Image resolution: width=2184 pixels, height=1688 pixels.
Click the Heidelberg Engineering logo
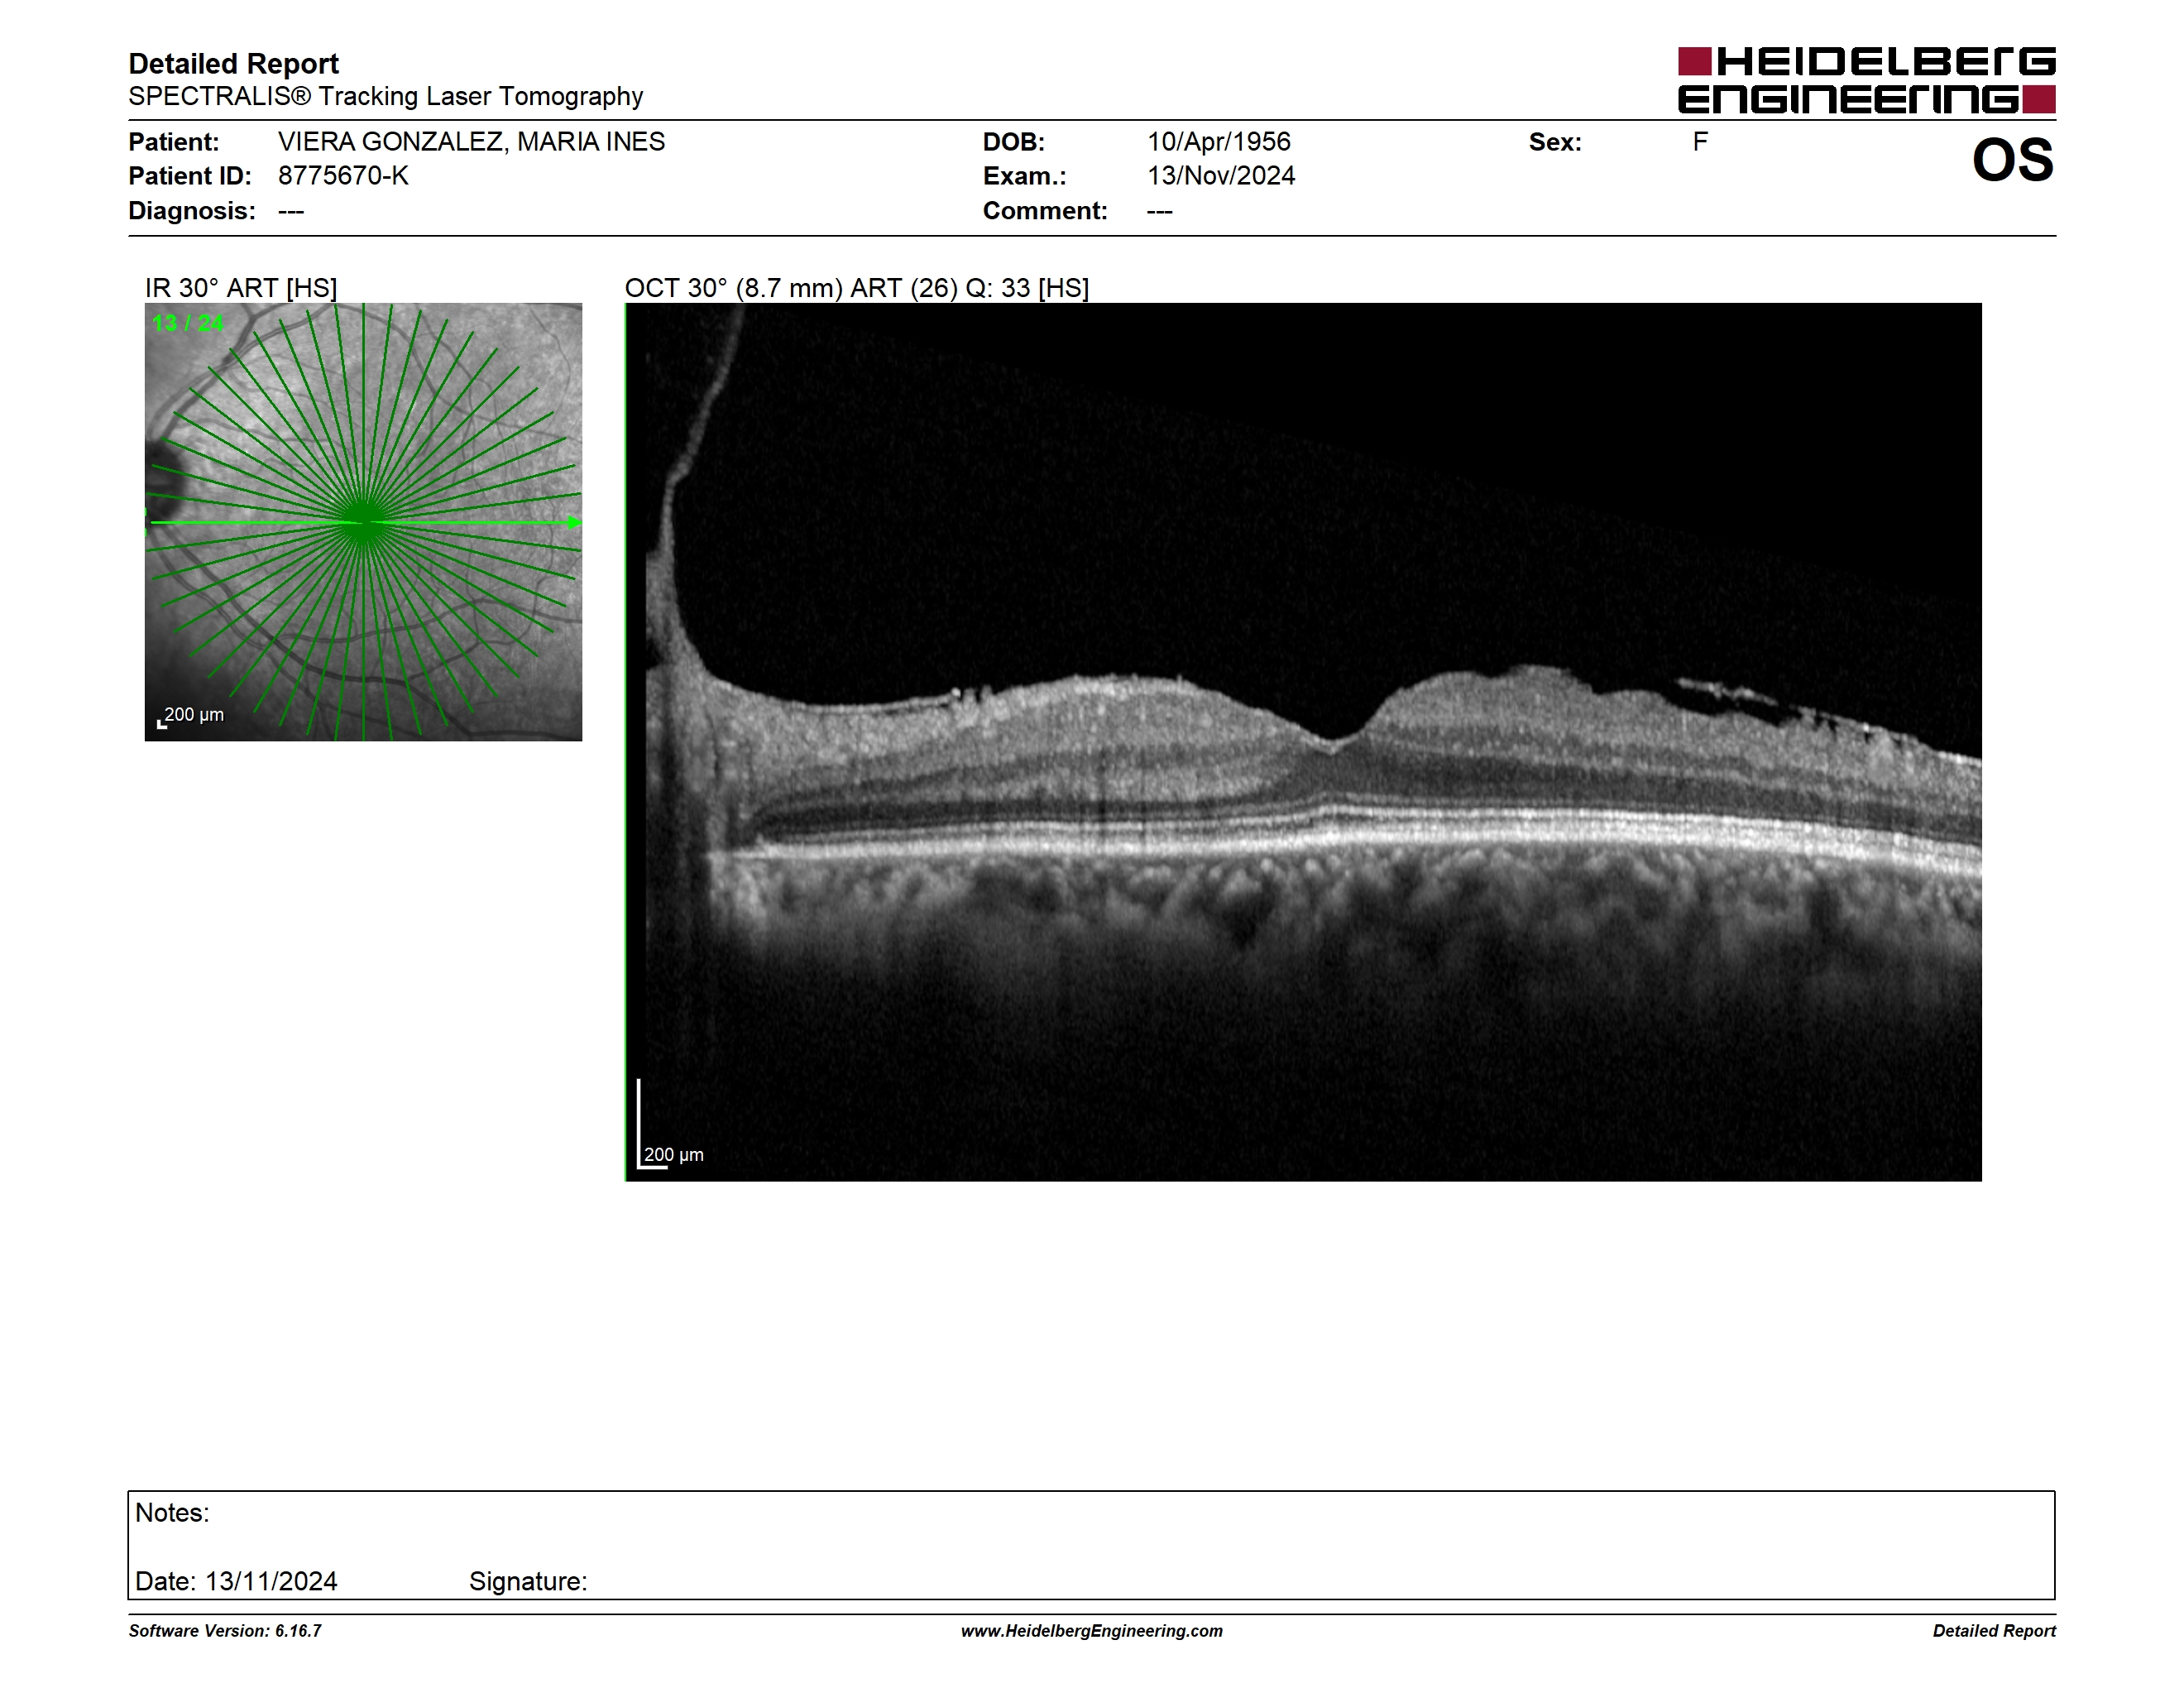coord(1866,80)
